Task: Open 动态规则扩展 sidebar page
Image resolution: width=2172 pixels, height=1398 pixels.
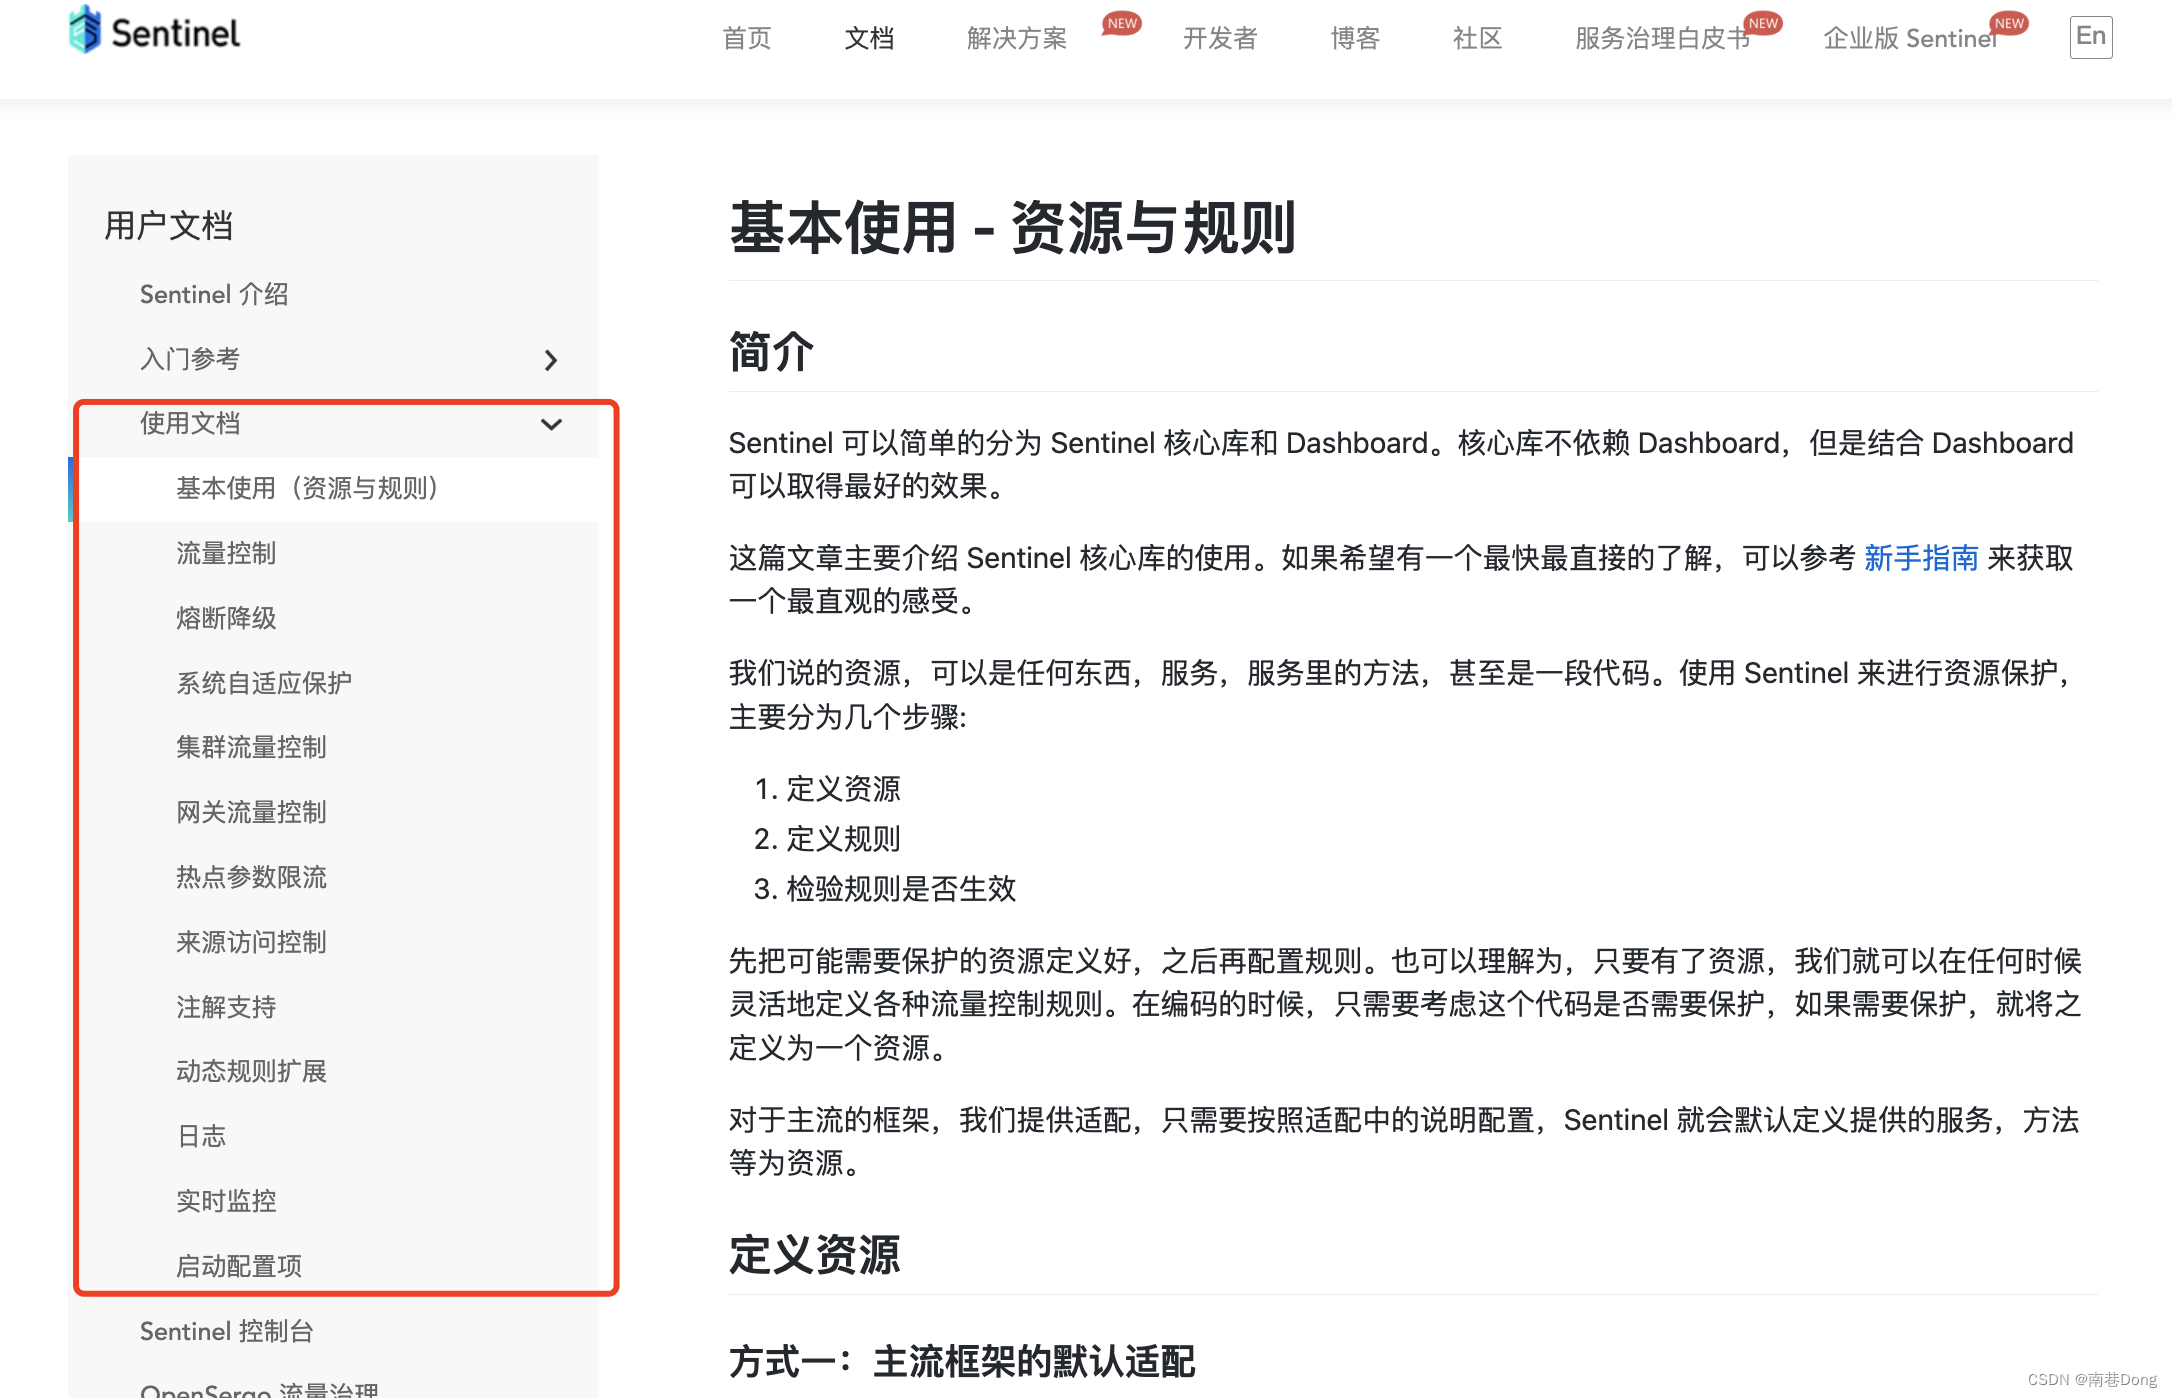Action: click(251, 1071)
